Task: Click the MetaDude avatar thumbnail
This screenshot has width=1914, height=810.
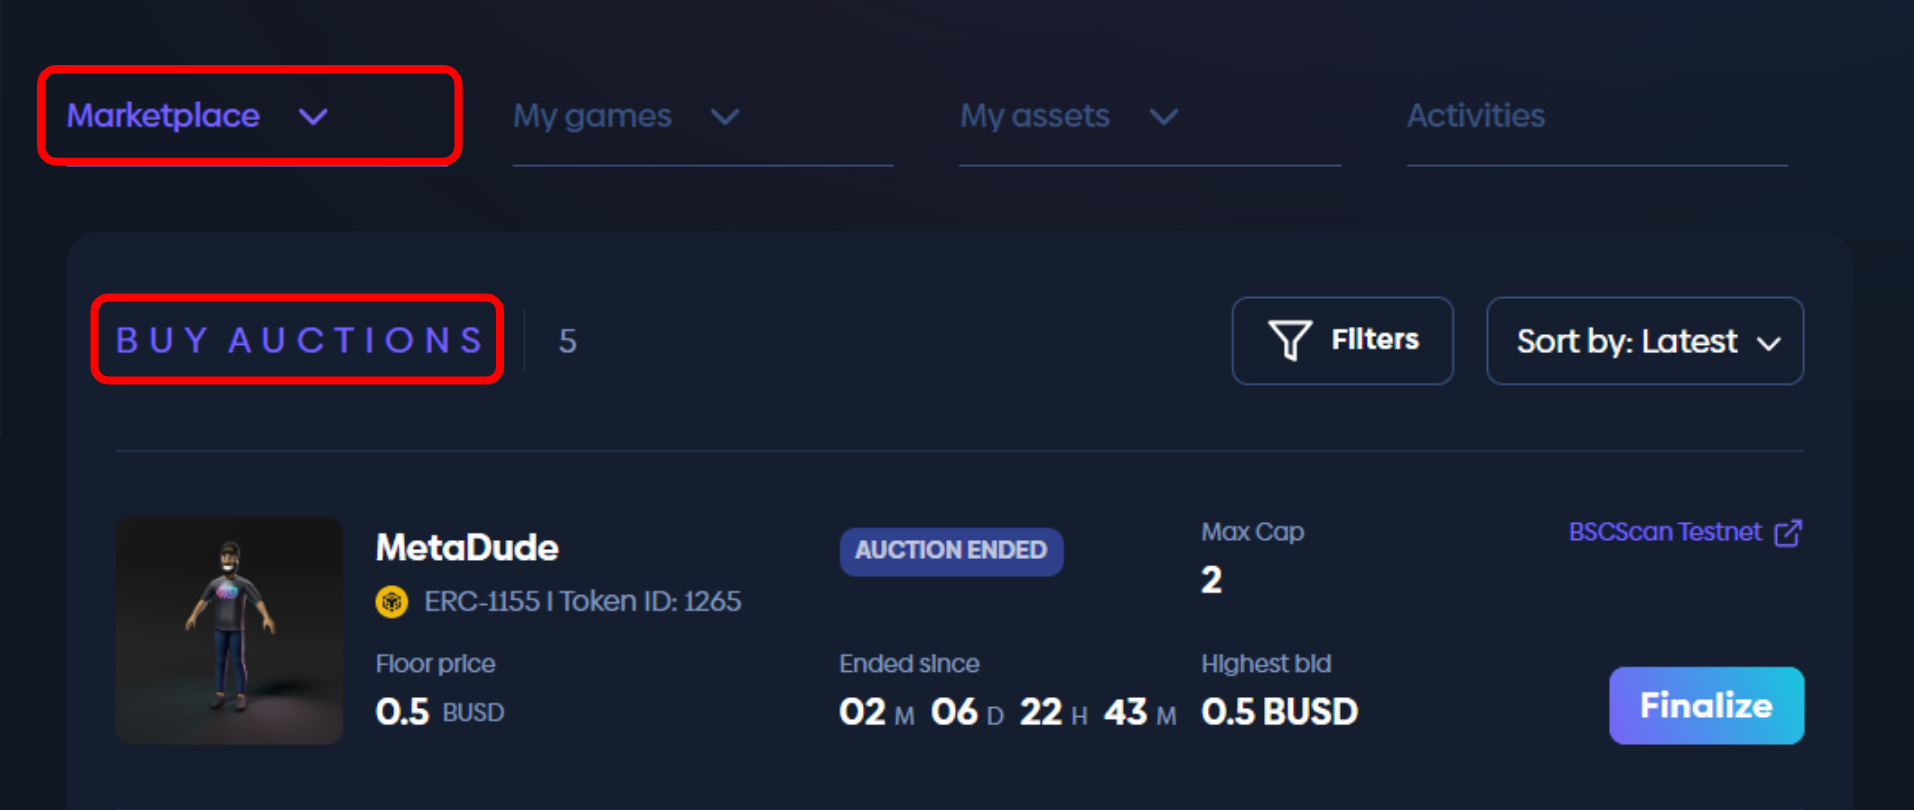Action: (229, 630)
